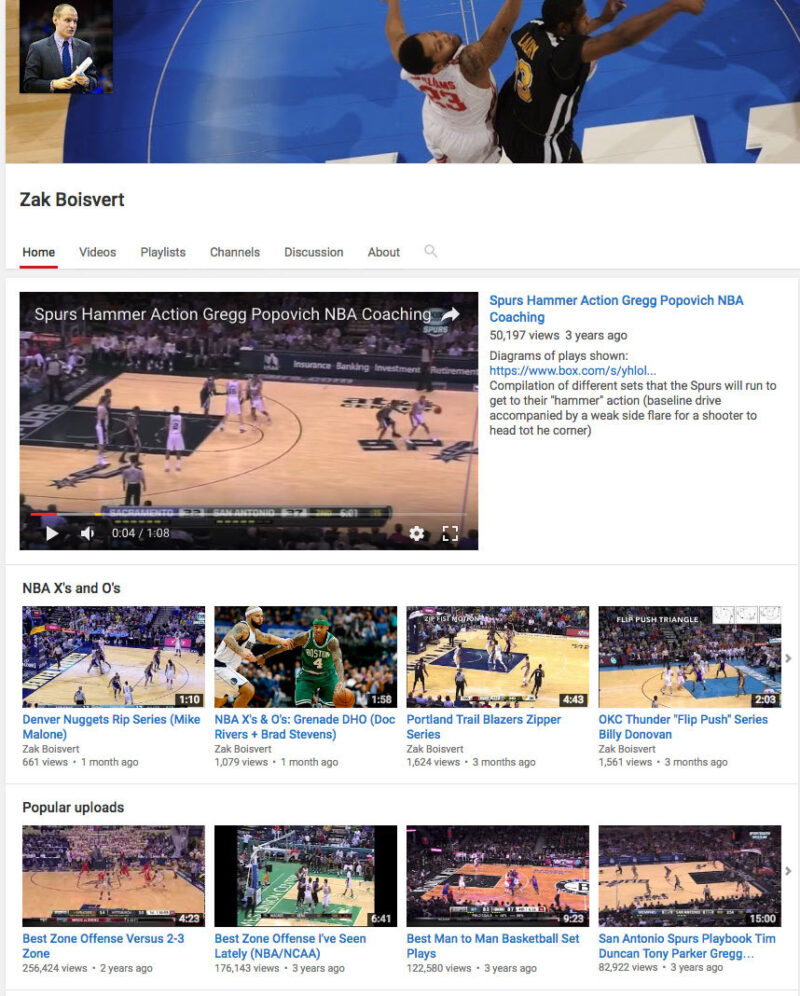The image size is (800, 996).
Task: Click "1,624 views" text
Action: click(433, 762)
